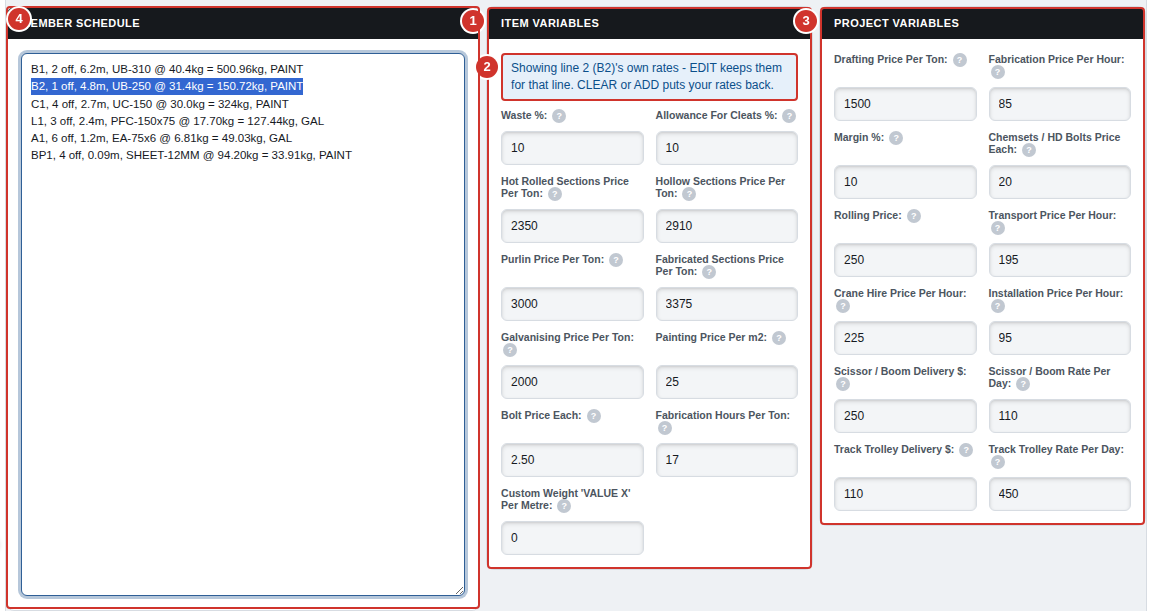Edit Custom Weight 'VALUE X' Per Metre field
The width and height of the screenshot is (1152, 611).
point(572,538)
